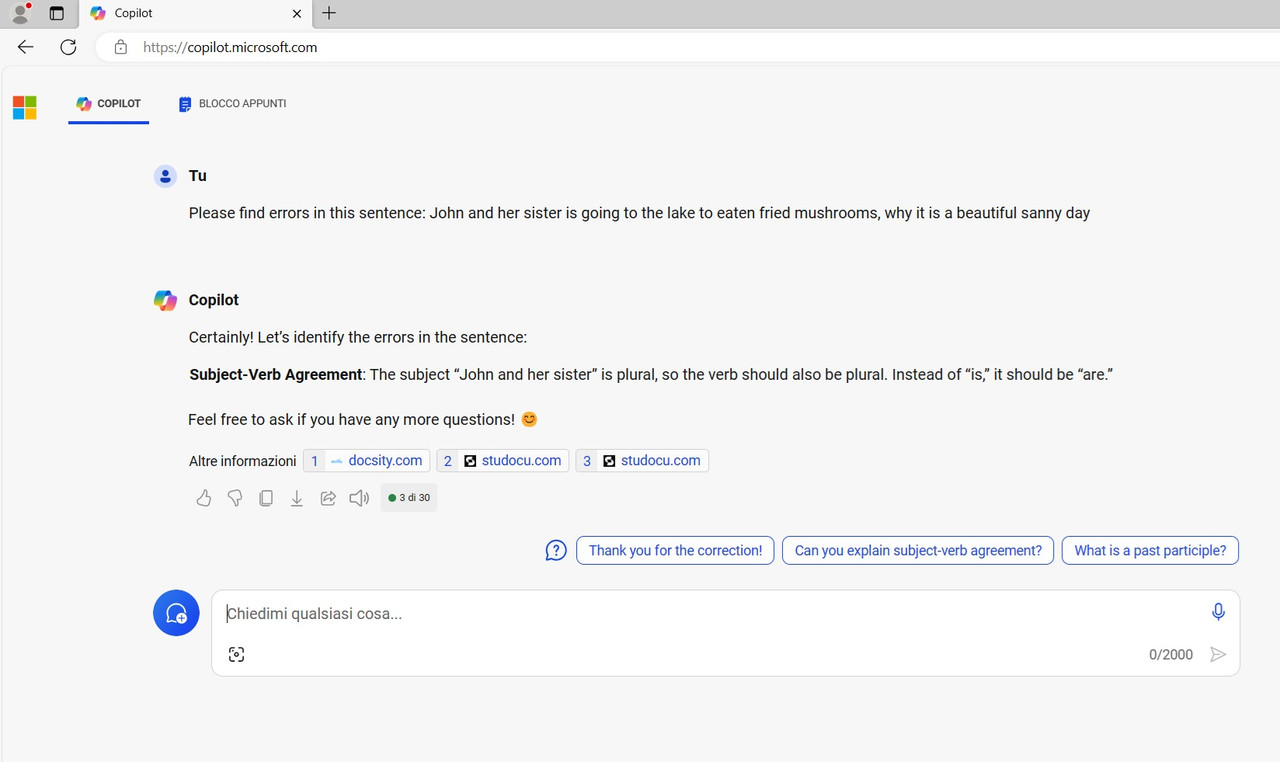Screen dimensions: 1280x762
Task: Open source link 3 studocu.com
Action: pos(642,461)
